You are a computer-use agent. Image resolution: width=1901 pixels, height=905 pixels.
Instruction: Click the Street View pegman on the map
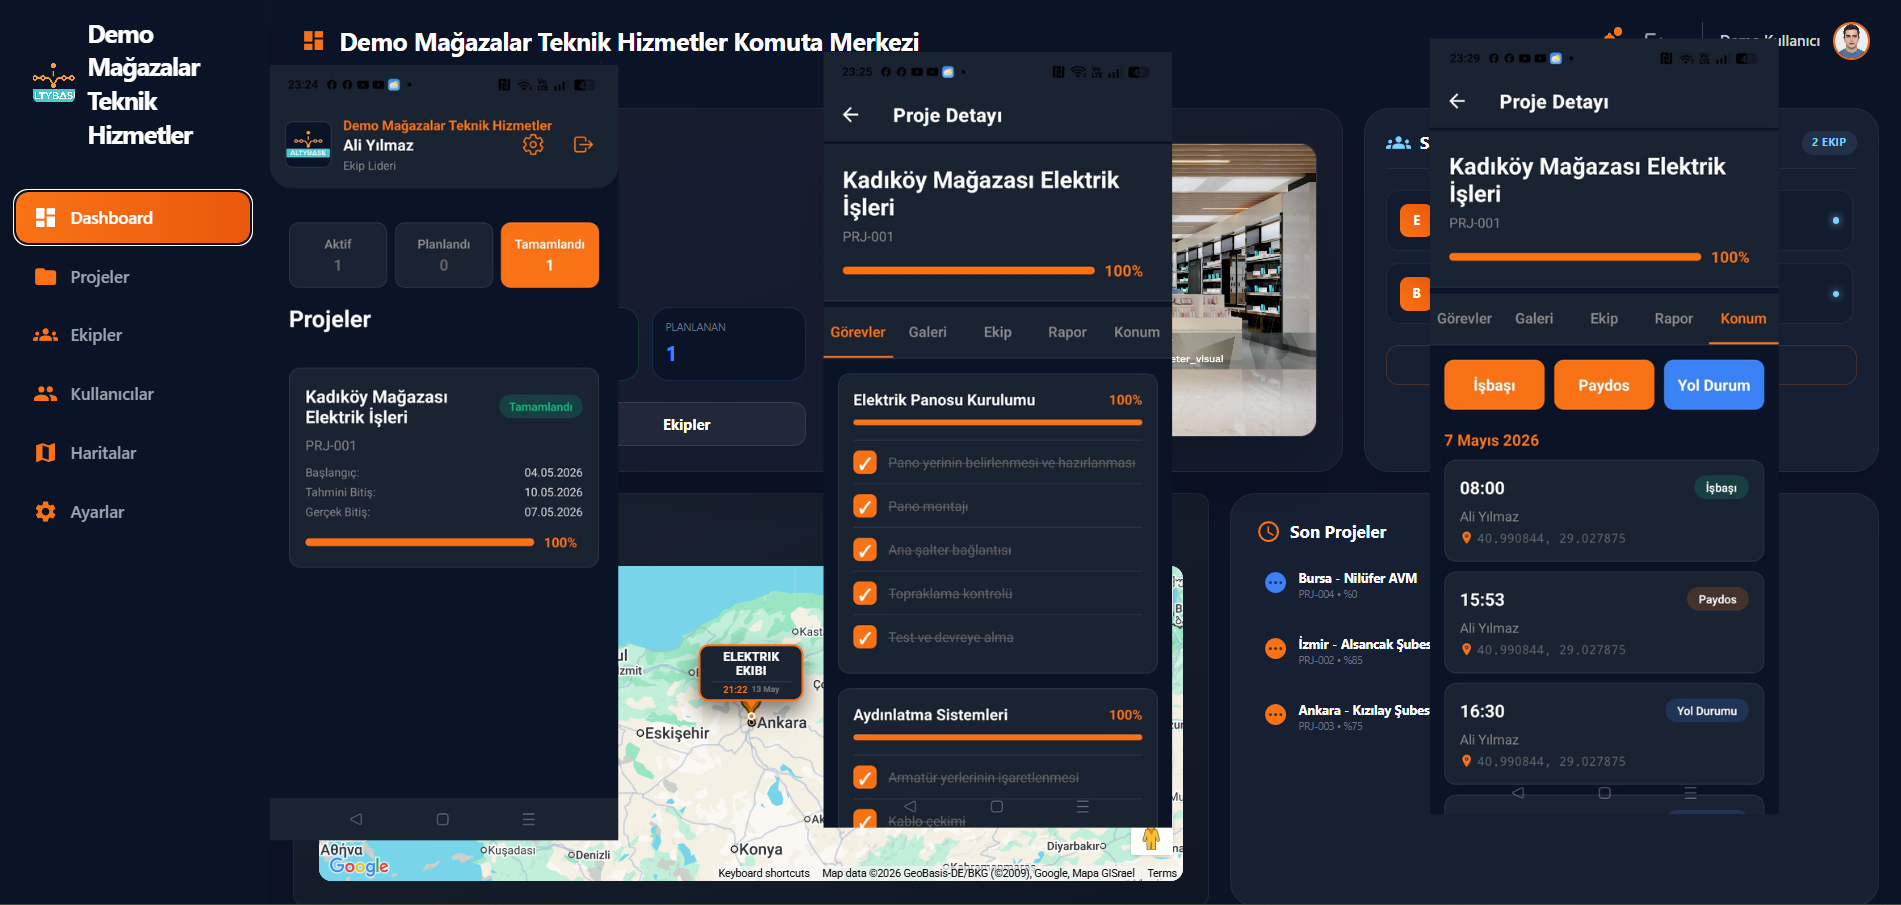pos(1151,839)
